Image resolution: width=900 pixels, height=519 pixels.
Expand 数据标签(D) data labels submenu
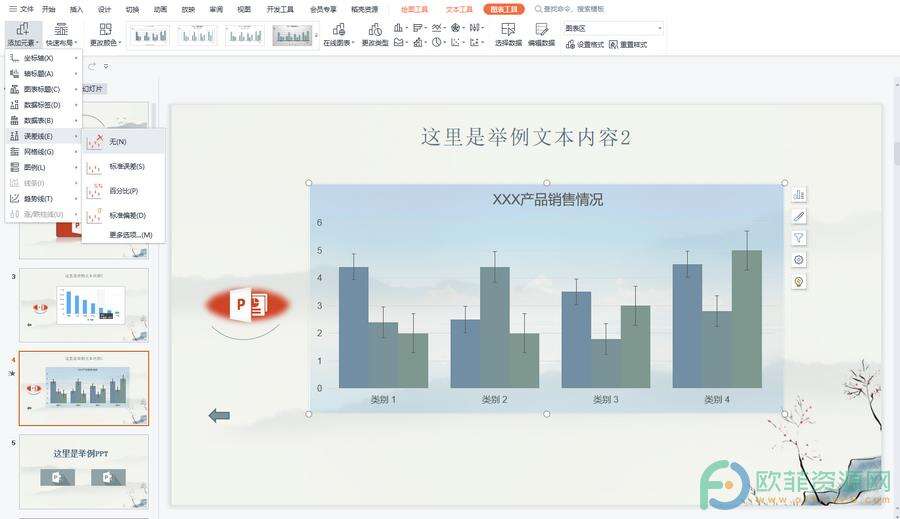[44, 105]
